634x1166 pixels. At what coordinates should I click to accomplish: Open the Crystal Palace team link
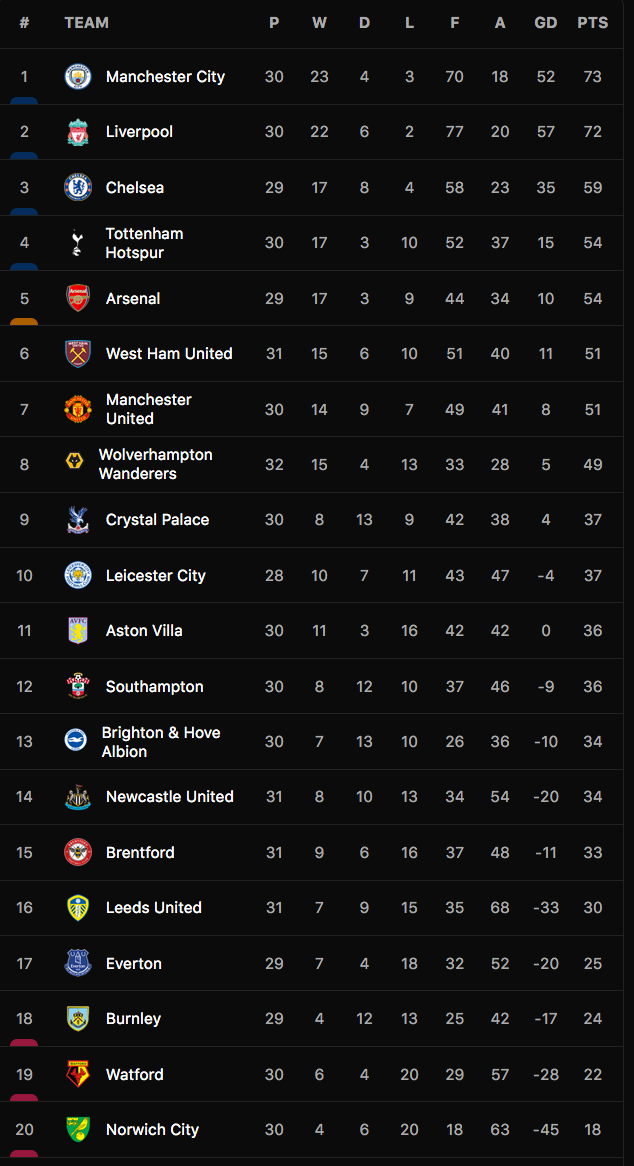pos(157,520)
